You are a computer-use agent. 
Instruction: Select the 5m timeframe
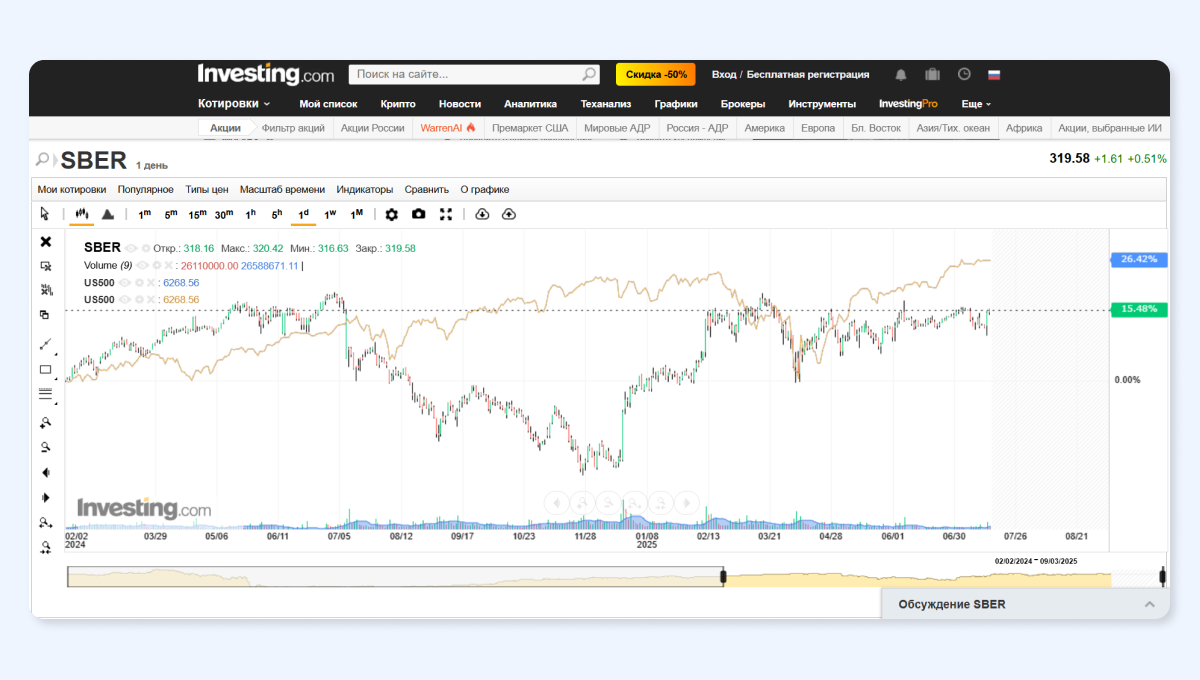pyautogui.click(x=171, y=214)
